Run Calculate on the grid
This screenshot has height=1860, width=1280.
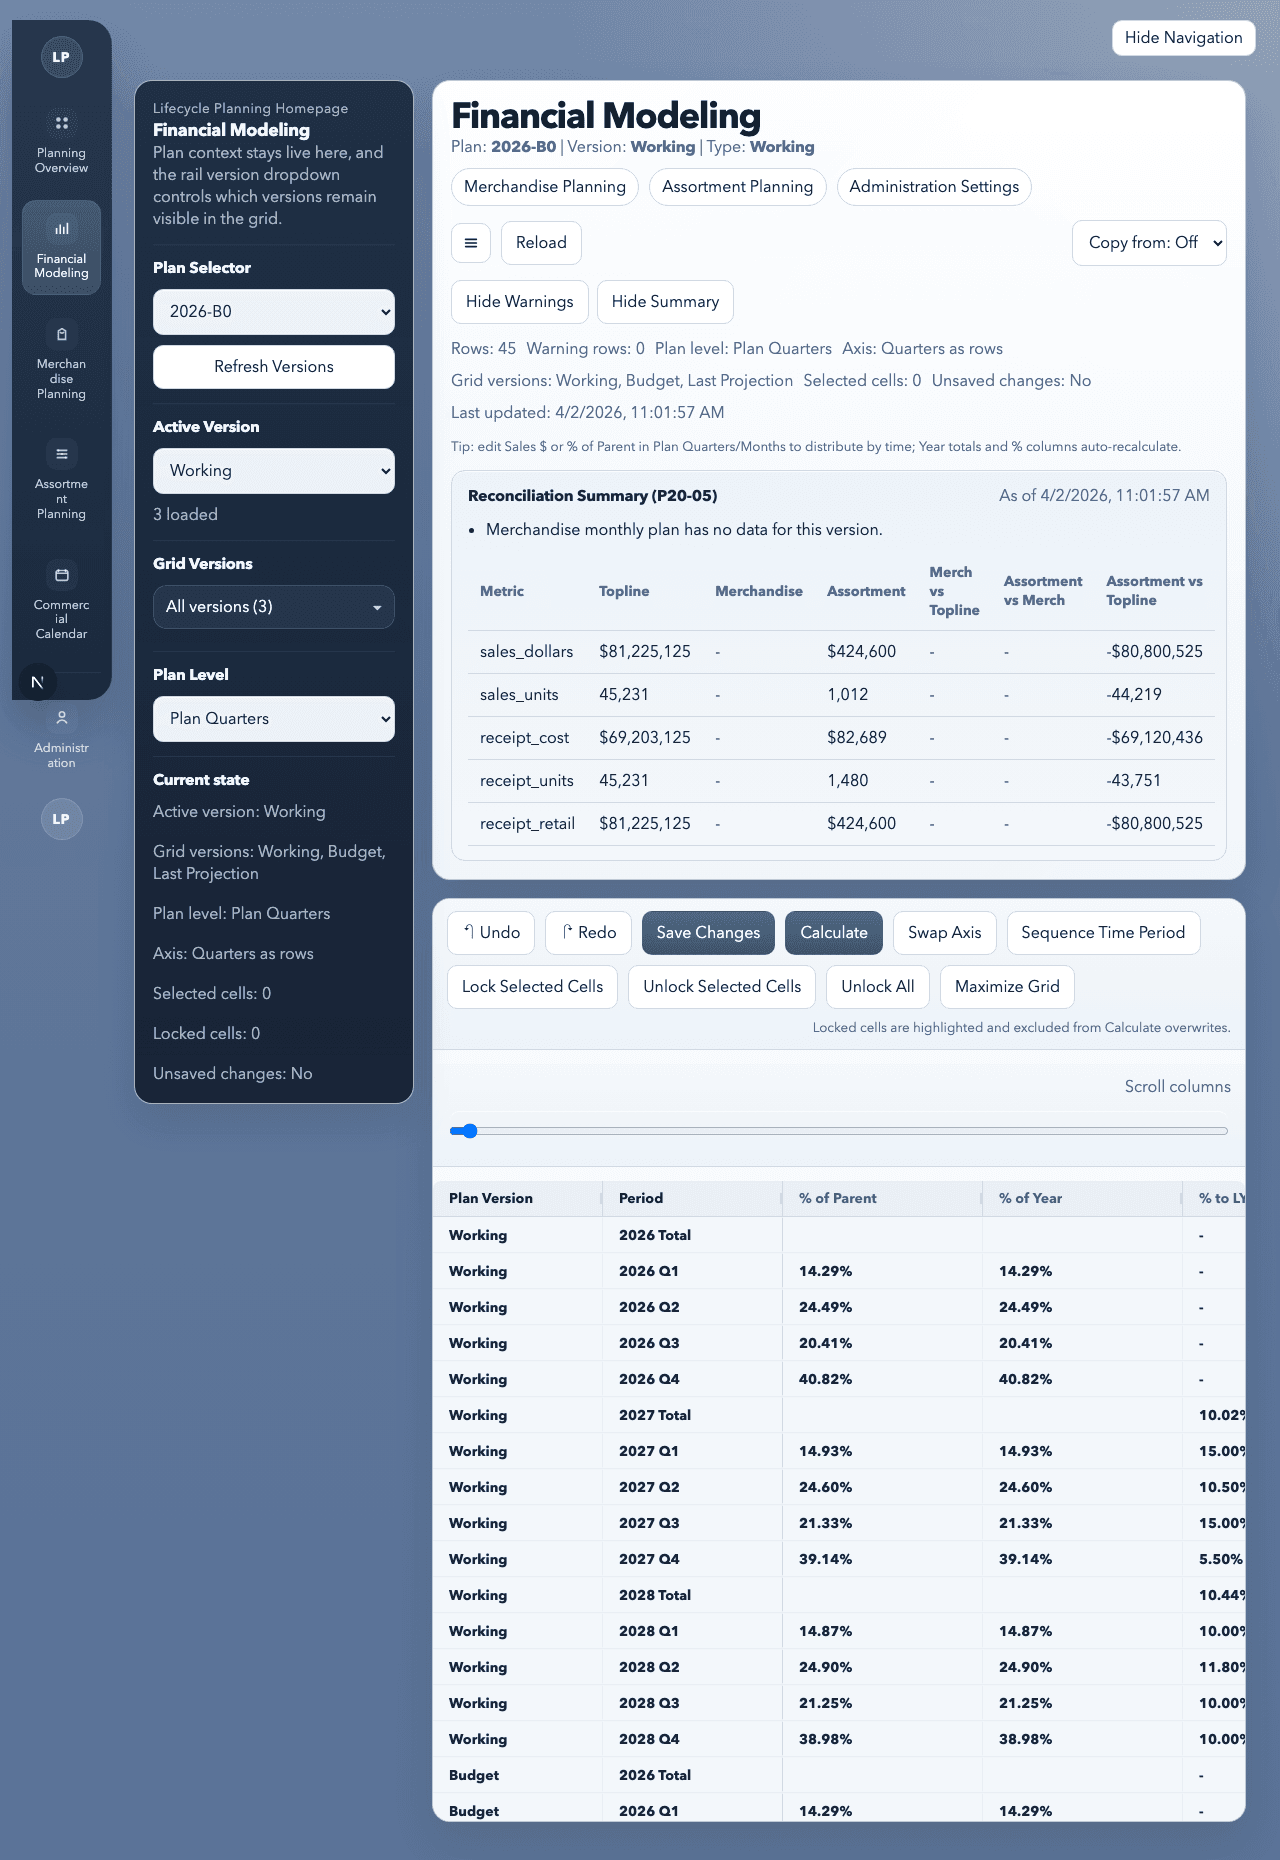coord(834,932)
